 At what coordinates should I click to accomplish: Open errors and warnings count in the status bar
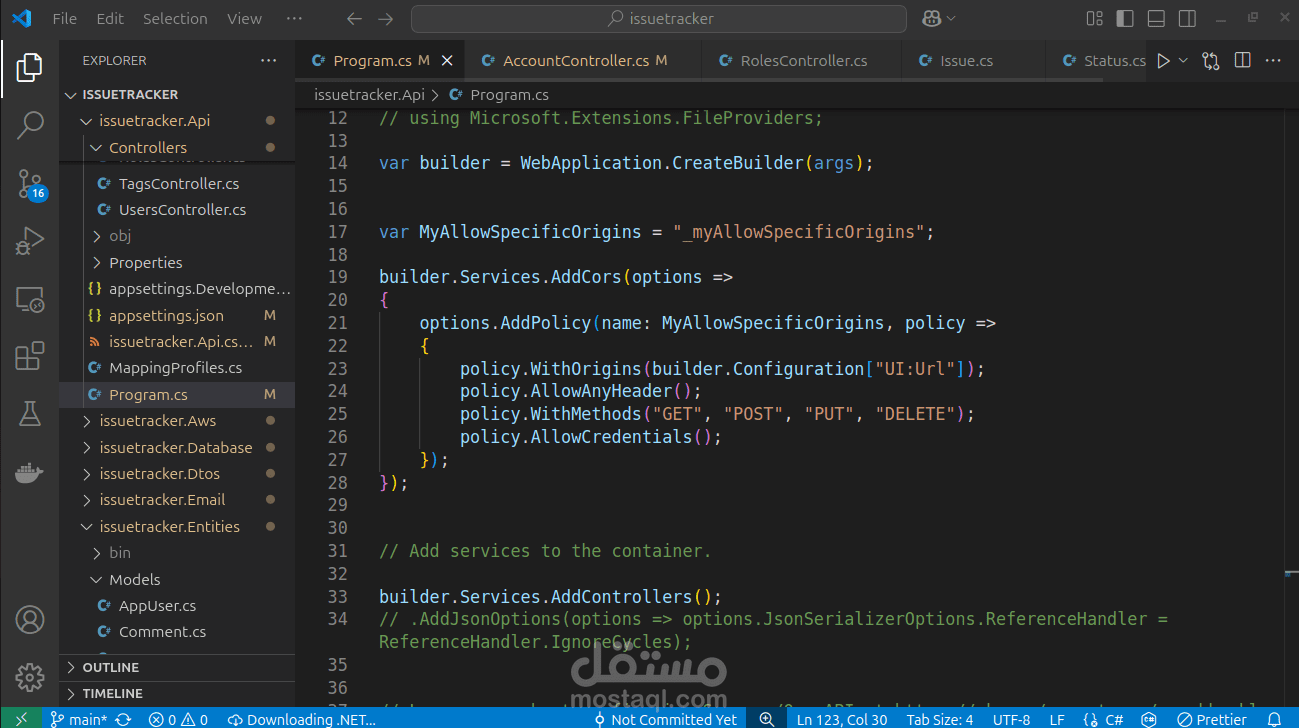(178, 719)
